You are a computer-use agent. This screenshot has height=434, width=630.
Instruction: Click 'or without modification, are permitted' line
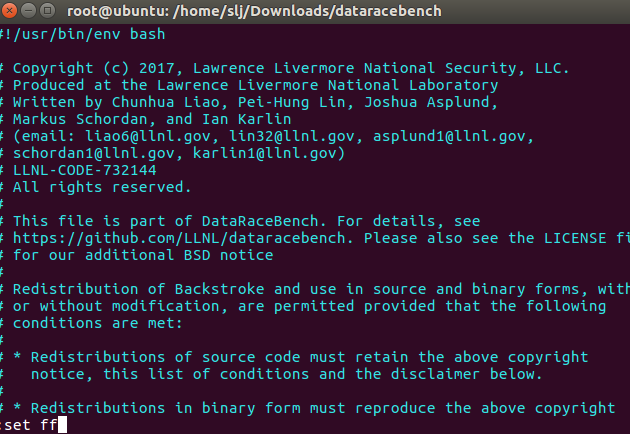tap(303, 306)
